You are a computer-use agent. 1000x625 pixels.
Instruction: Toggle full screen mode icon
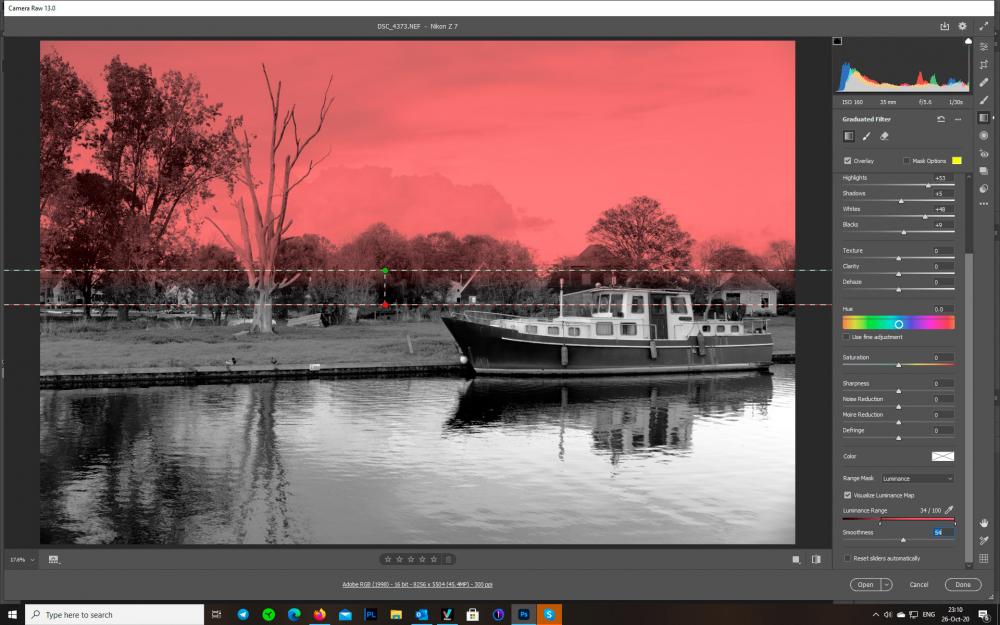pyautogui.click(x=983, y=26)
